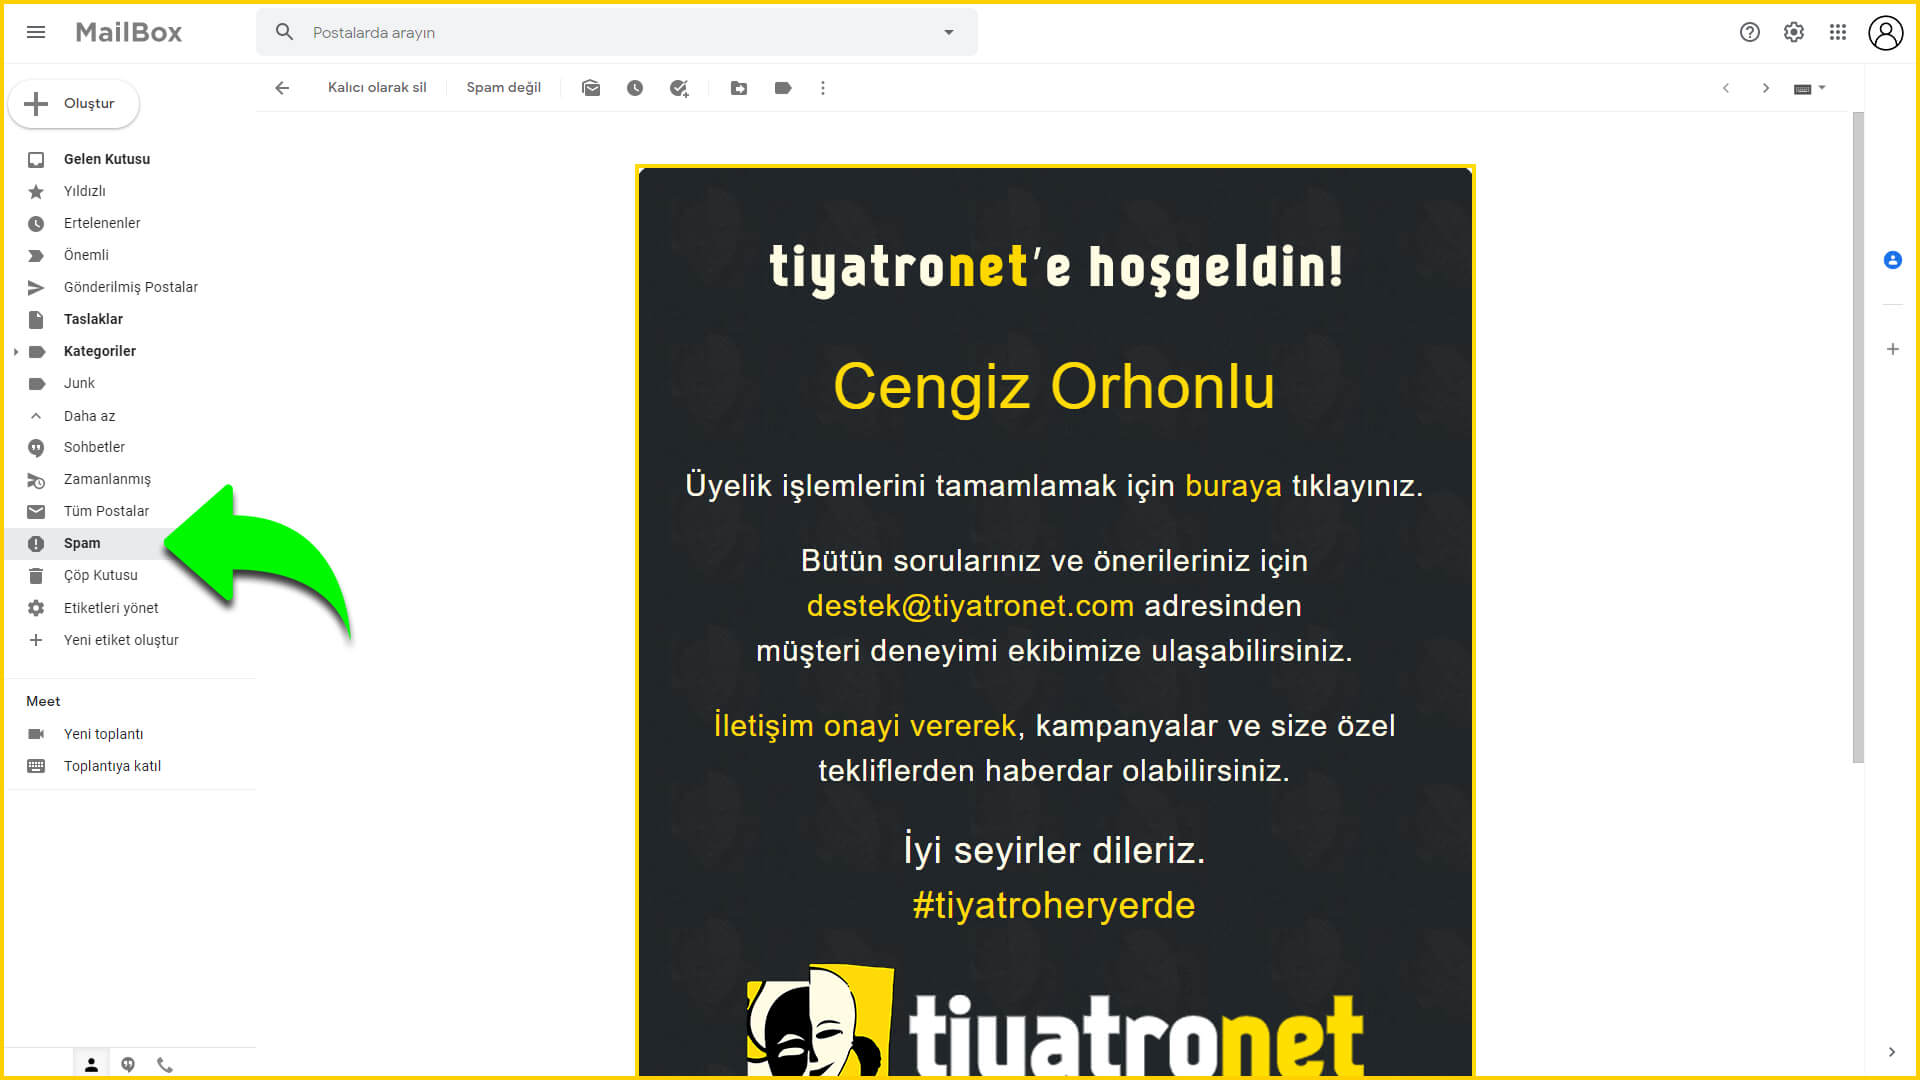Screen dimensions: 1920x1080
Task: Click Kalıcı olarak sil button
Action: pyautogui.click(x=377, y=88)
